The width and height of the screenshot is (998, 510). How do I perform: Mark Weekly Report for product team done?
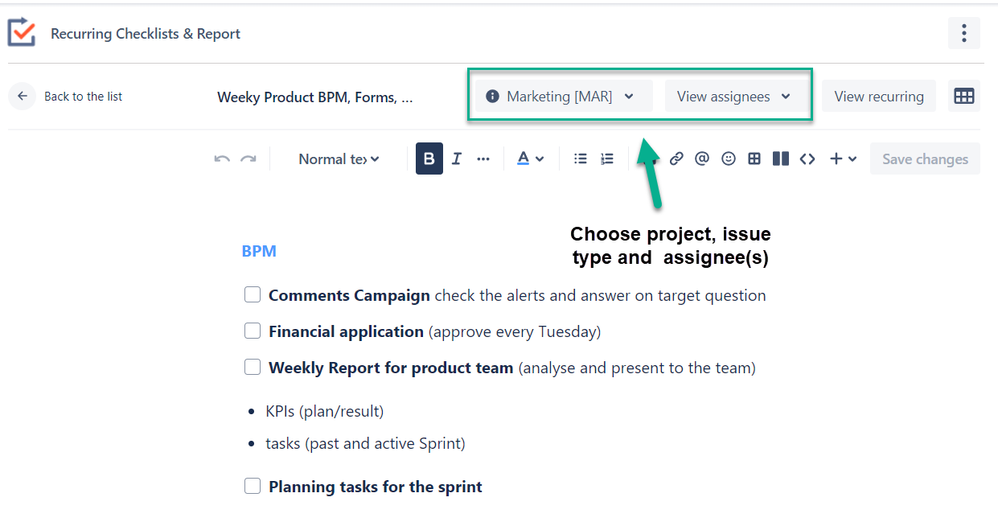[253, 367]
